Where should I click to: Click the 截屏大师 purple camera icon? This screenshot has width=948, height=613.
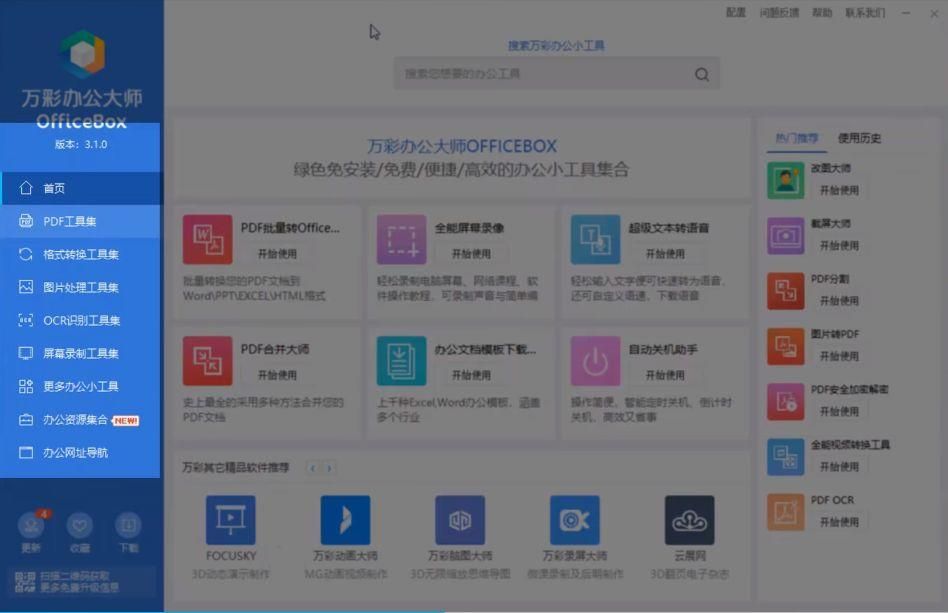785,236
